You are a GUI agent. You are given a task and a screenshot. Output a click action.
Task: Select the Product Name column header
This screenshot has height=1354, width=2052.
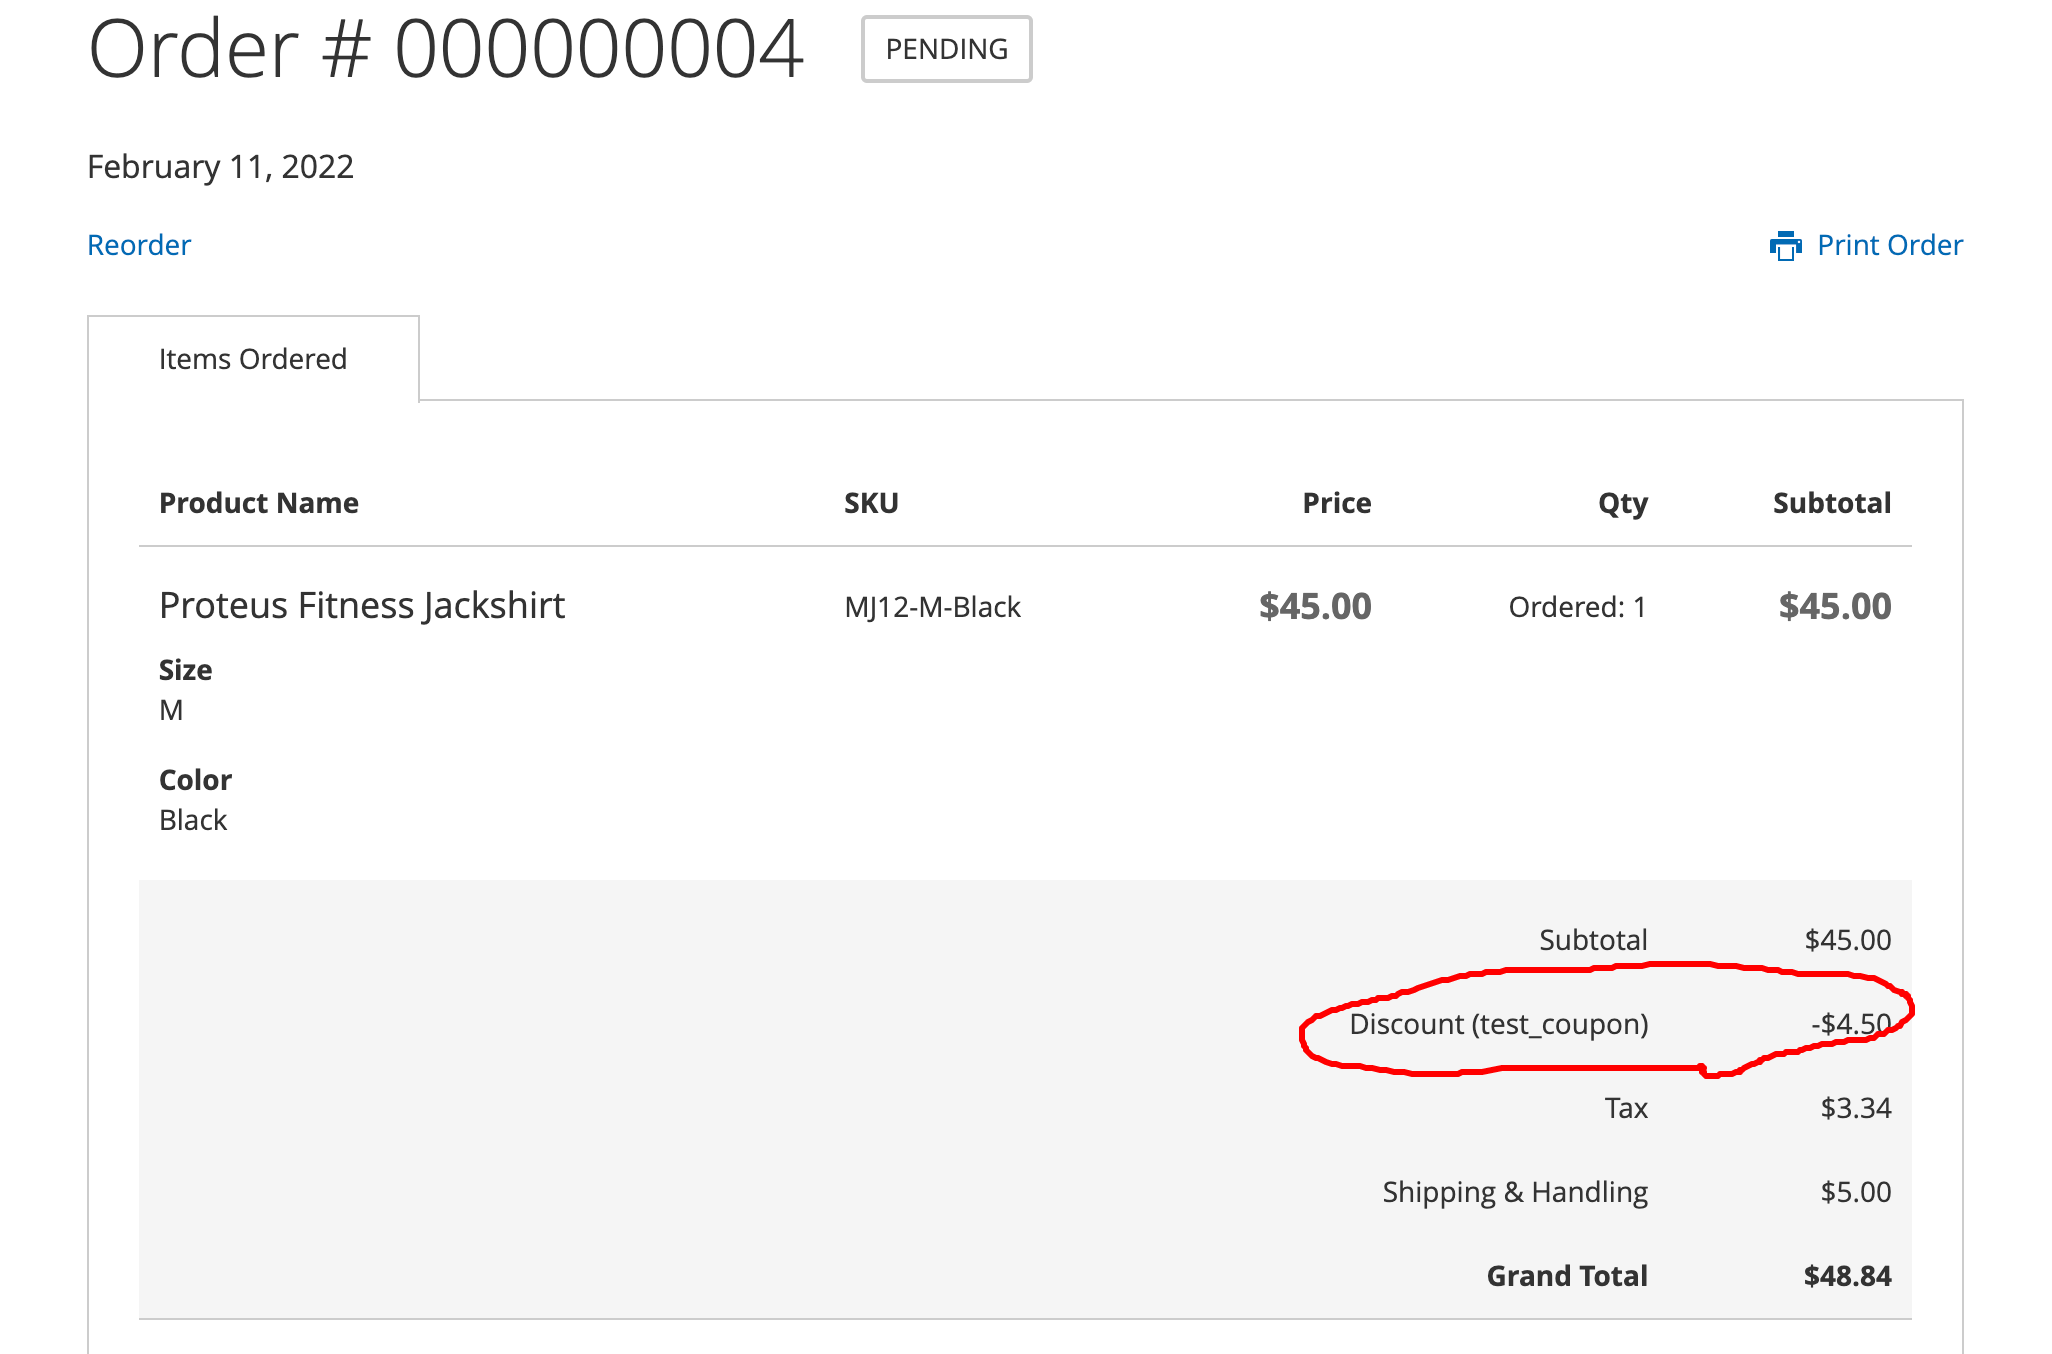point(258,502)
